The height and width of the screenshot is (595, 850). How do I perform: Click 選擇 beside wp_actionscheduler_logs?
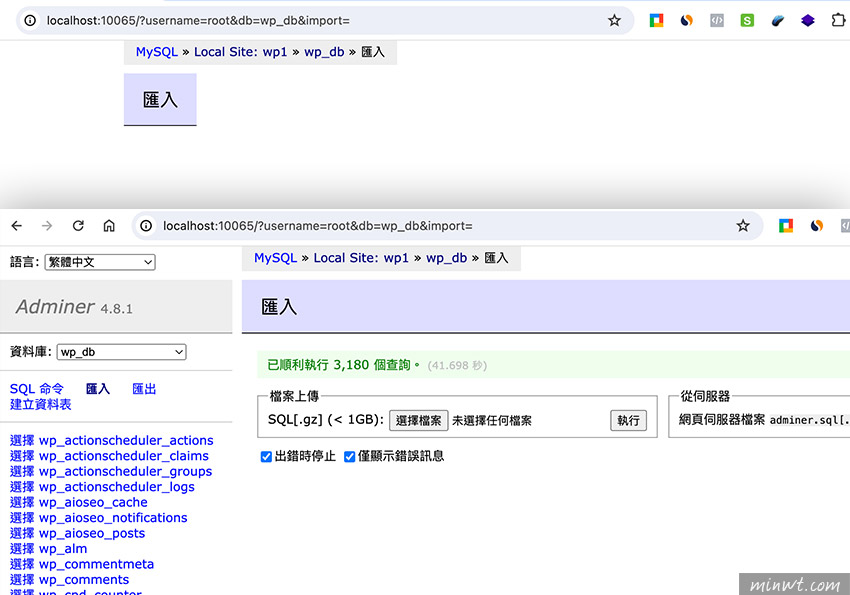pyautogui.click(x=22, y=487)
